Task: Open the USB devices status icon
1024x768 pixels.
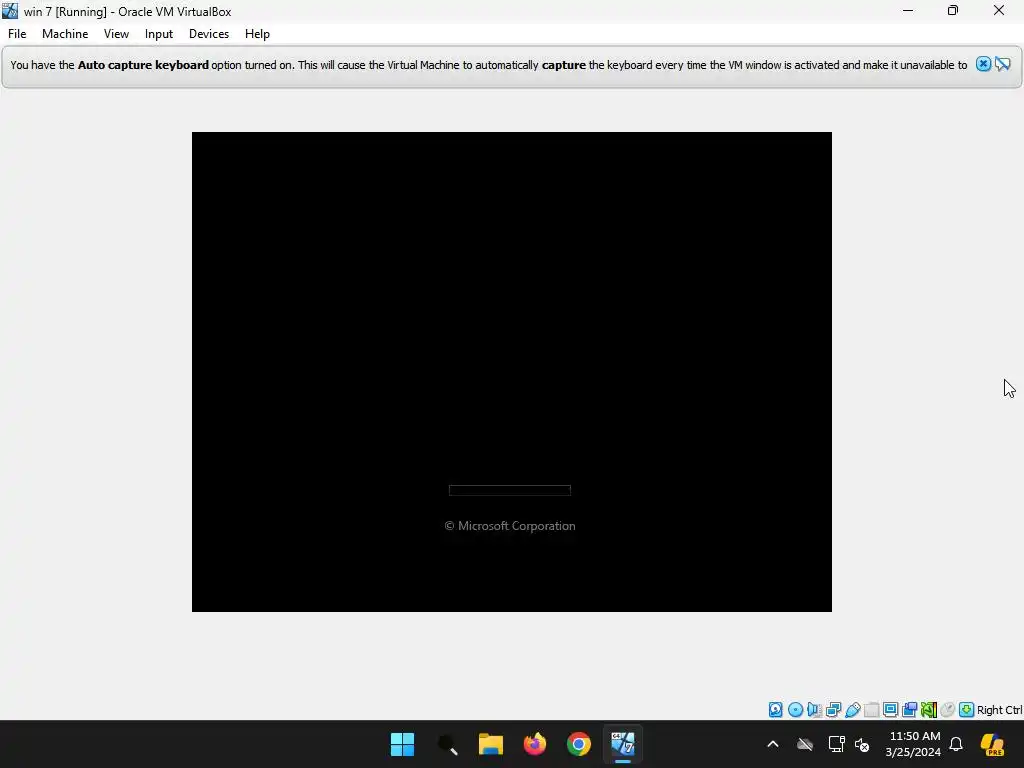Action: [x=852, y=709]
